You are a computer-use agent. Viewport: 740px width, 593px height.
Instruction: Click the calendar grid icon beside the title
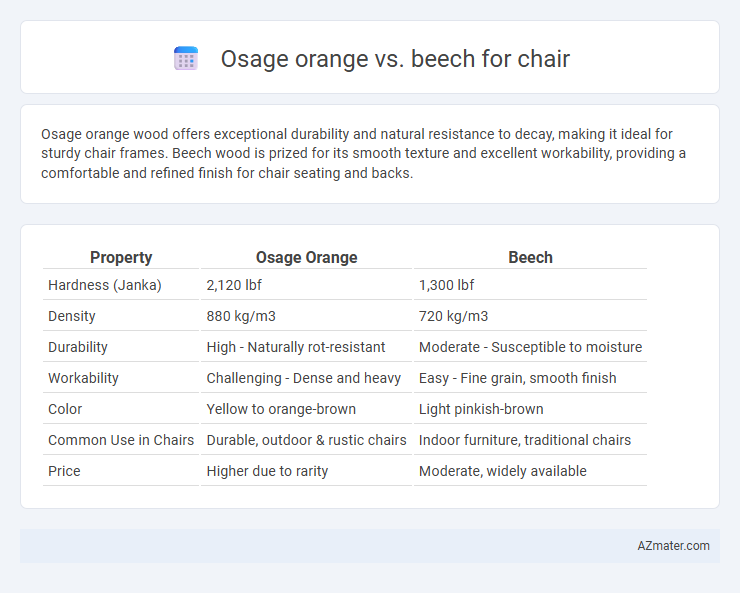[186, 58]
